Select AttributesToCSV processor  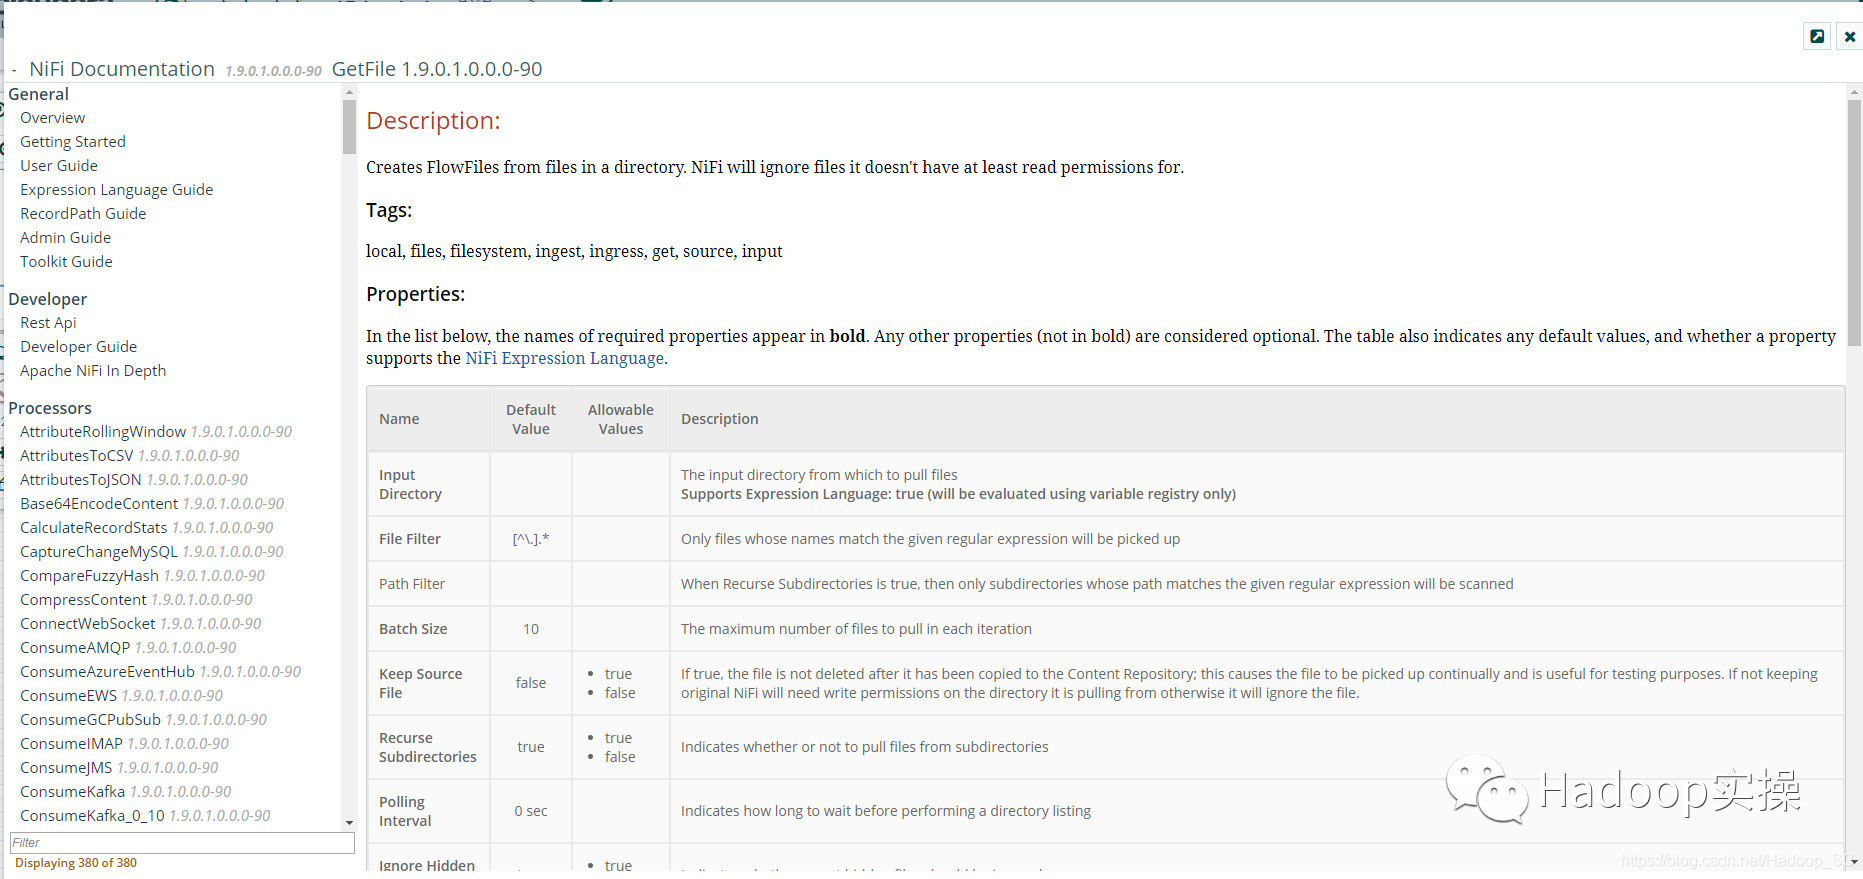tap(76, 456)
